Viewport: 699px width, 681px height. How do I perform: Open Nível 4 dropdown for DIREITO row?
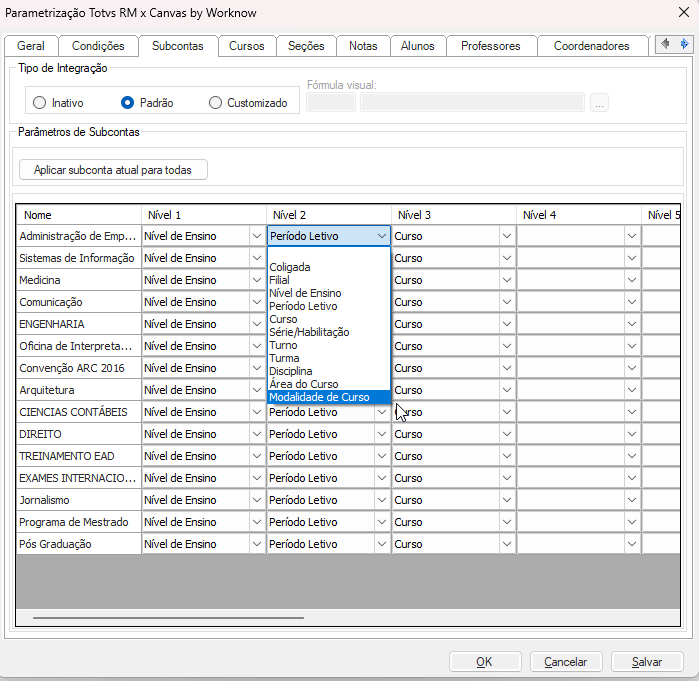point(631,435)
